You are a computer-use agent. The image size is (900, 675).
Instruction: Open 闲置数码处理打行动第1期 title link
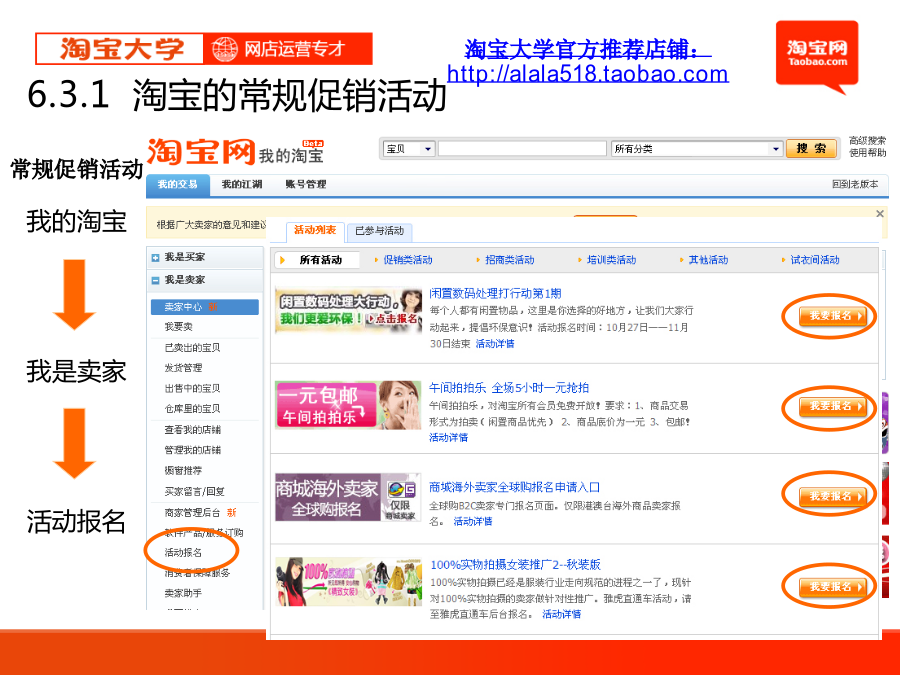(x=495, y=293)
